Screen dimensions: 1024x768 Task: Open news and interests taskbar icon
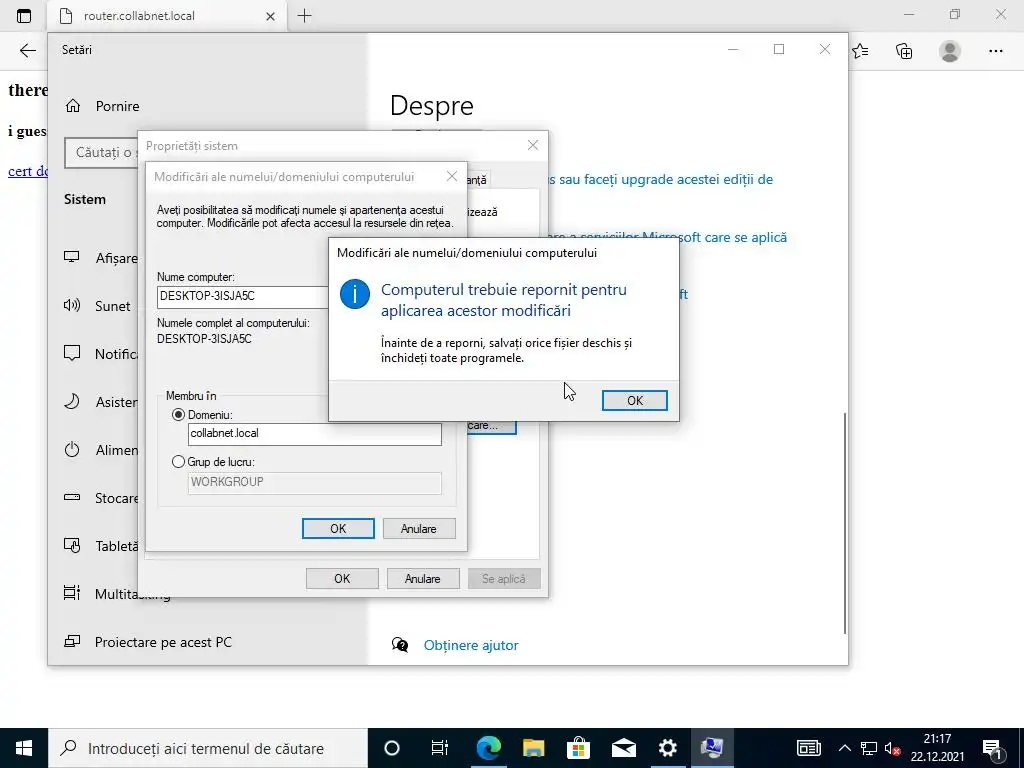point(808,748)
